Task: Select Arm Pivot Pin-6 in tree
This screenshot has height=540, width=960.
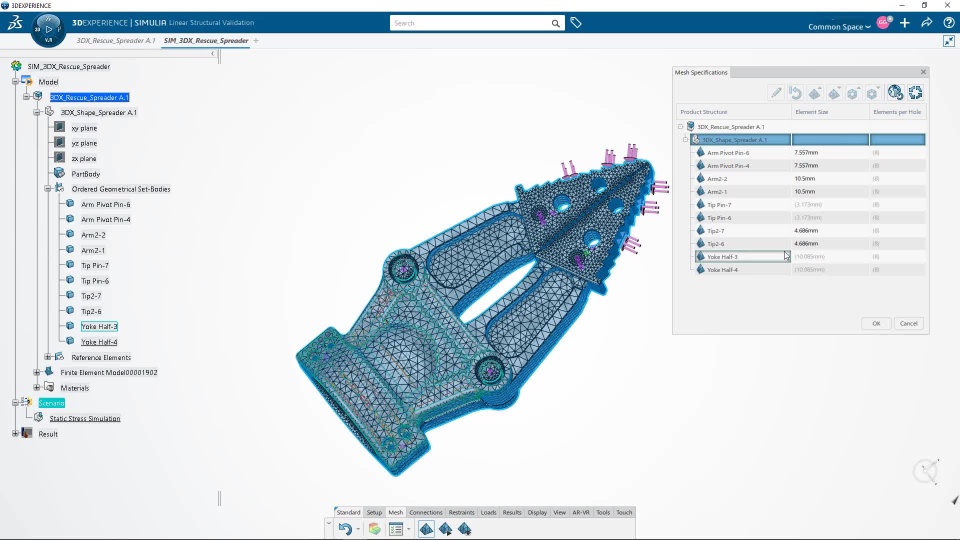Action: point(105,204)
